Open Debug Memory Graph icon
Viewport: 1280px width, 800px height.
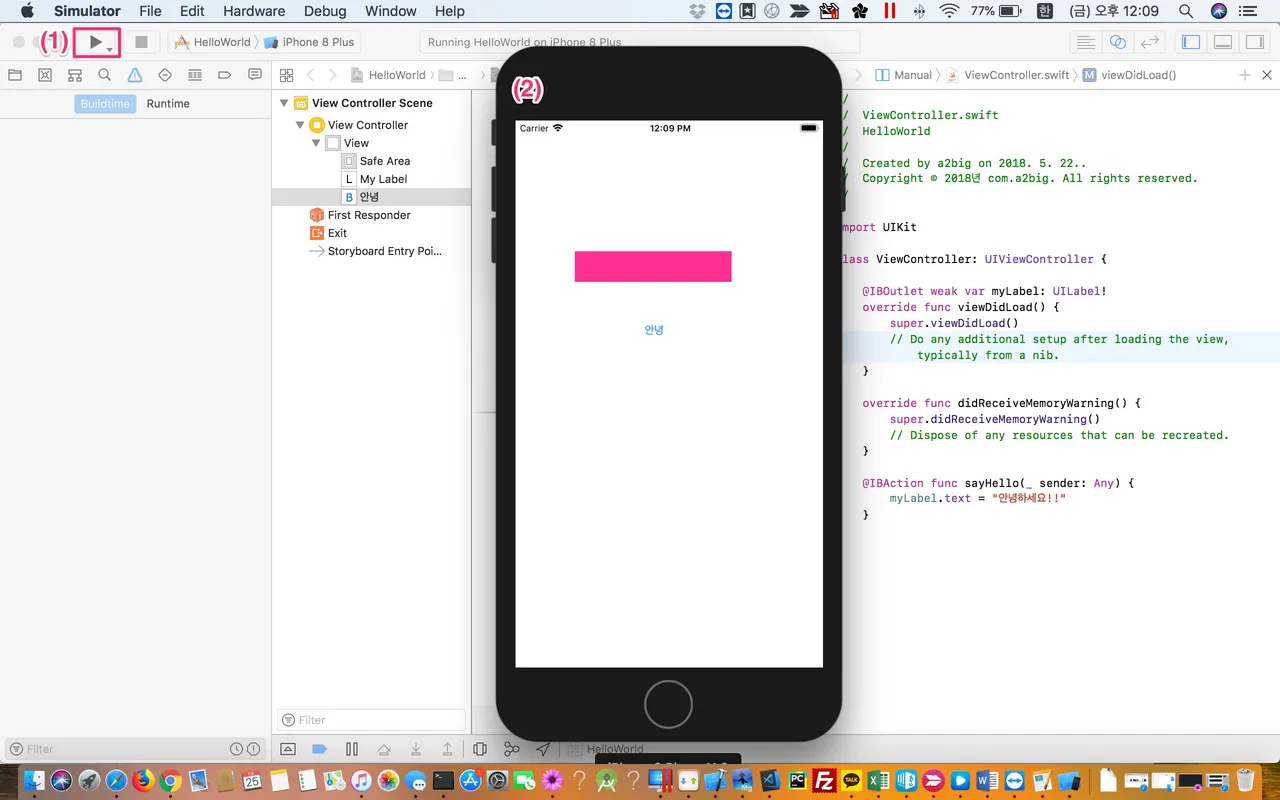(512, 749)
